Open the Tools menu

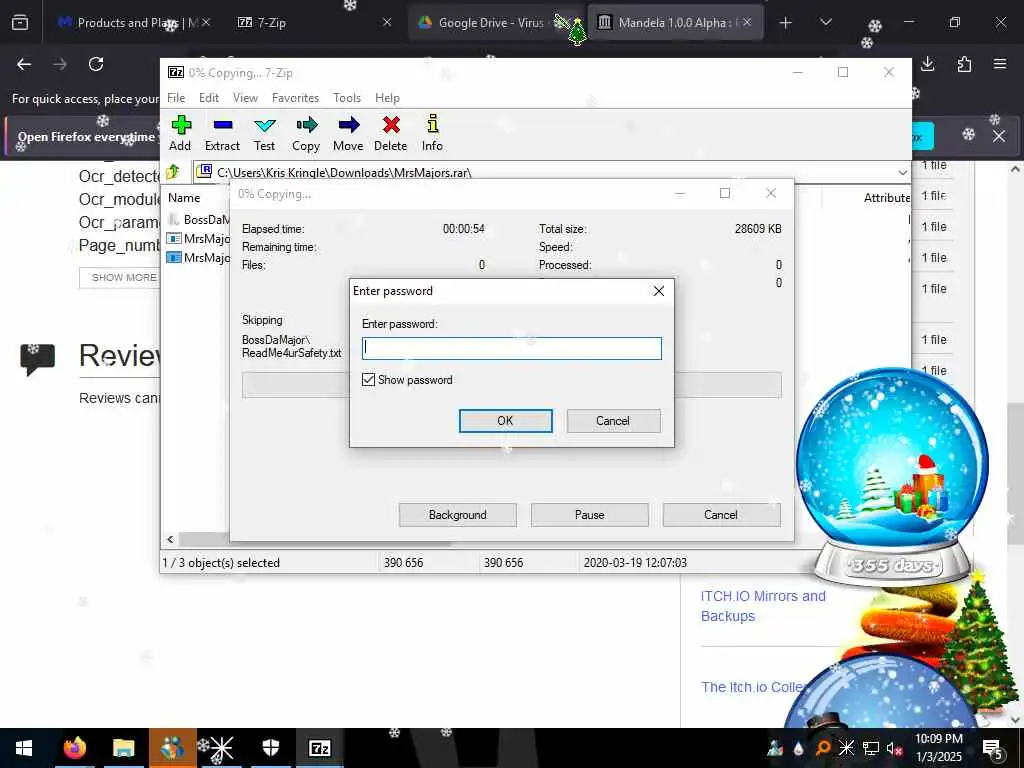(347, 98)
